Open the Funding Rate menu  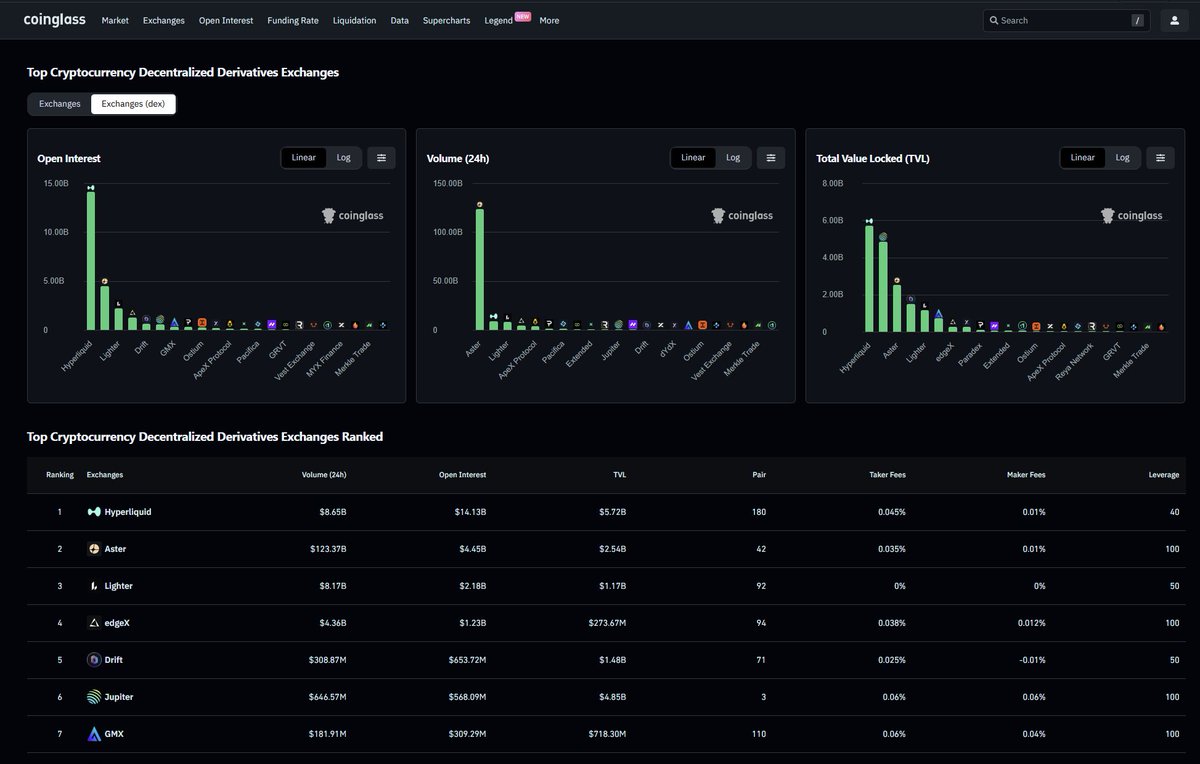click(293, 20)
